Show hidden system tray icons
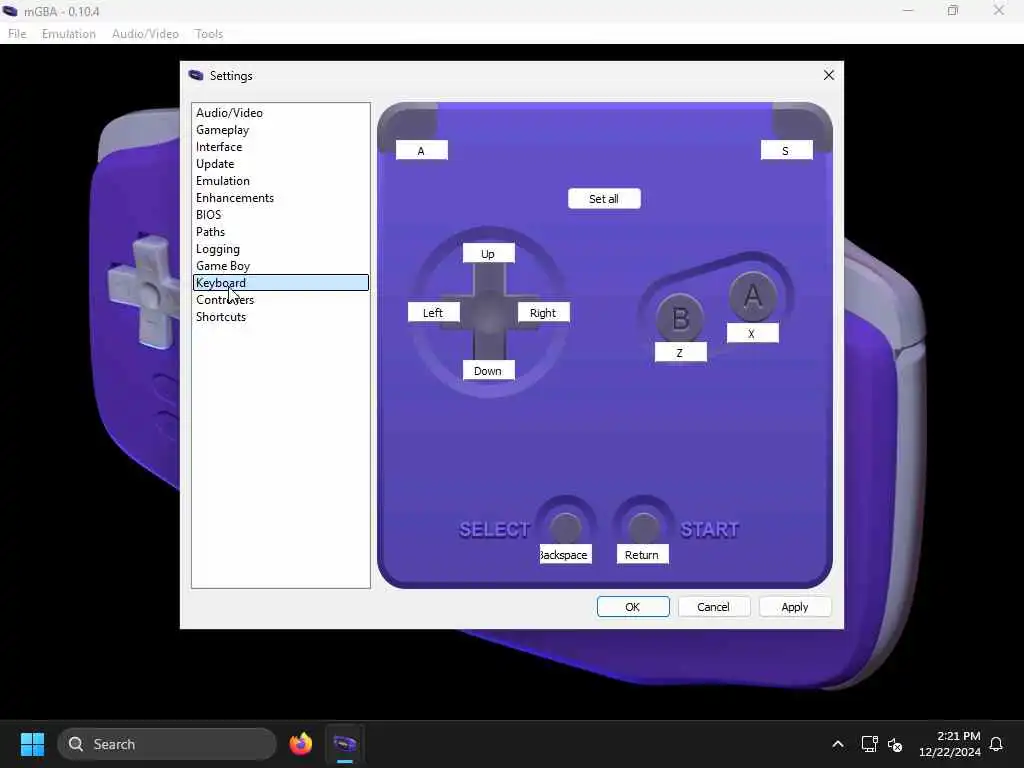 tap(838, 744)
